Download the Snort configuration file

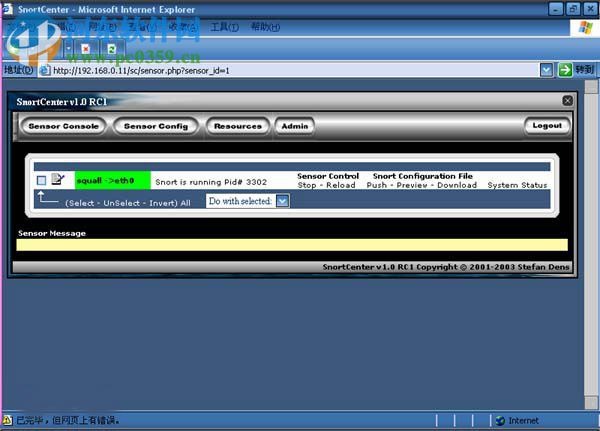[x=457, y=185]
